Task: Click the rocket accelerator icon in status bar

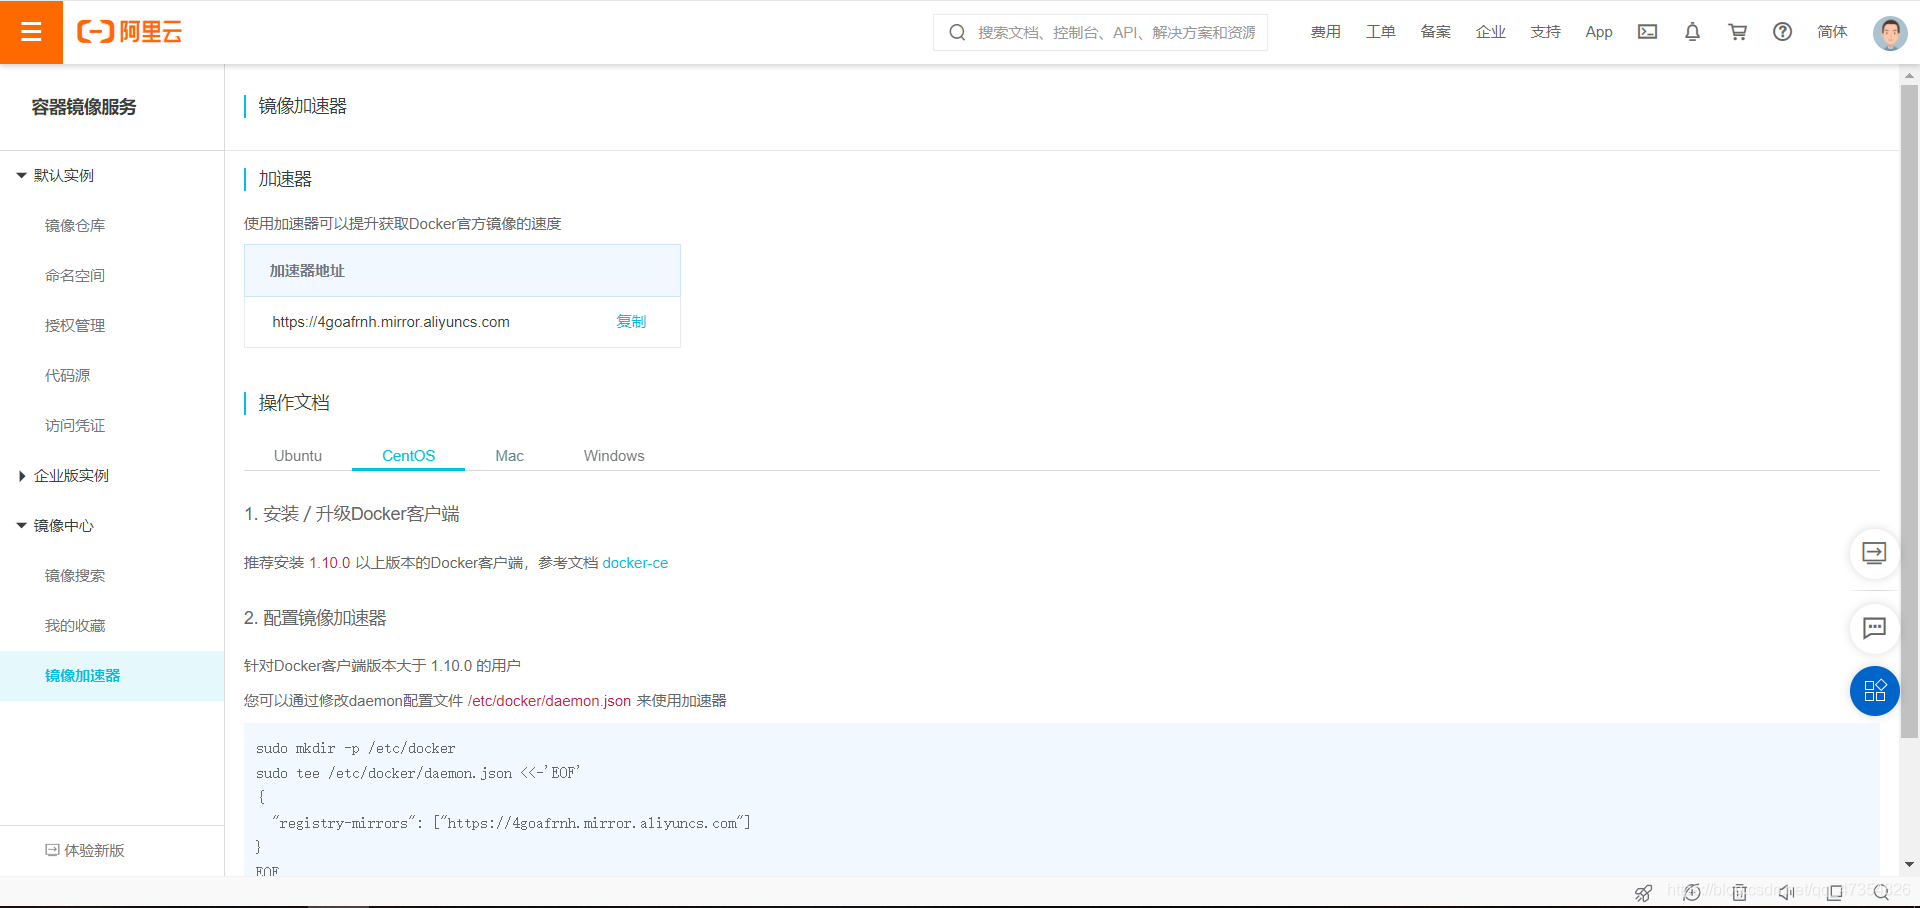Action: click(1643, 892)
